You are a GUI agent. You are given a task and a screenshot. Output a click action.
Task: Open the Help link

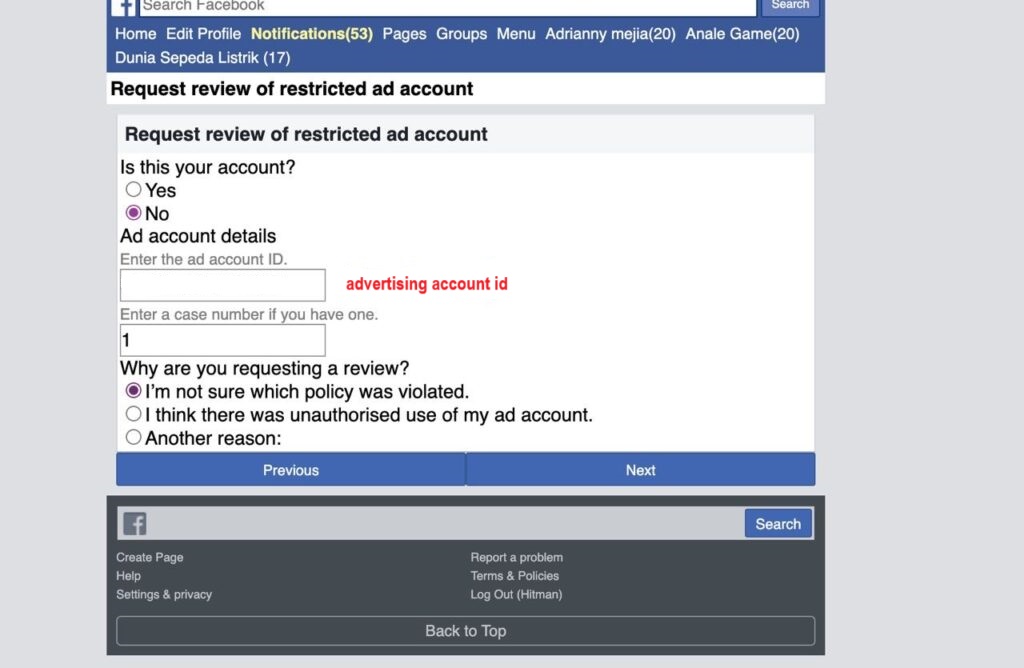(129, 576)
